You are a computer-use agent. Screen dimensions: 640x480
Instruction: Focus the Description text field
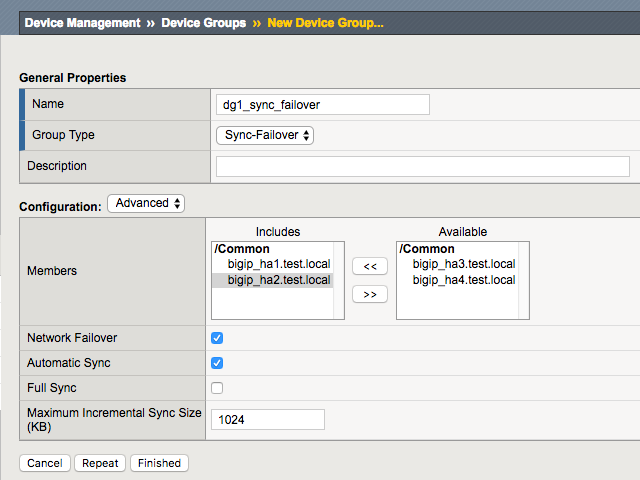[x=423, y=166]
